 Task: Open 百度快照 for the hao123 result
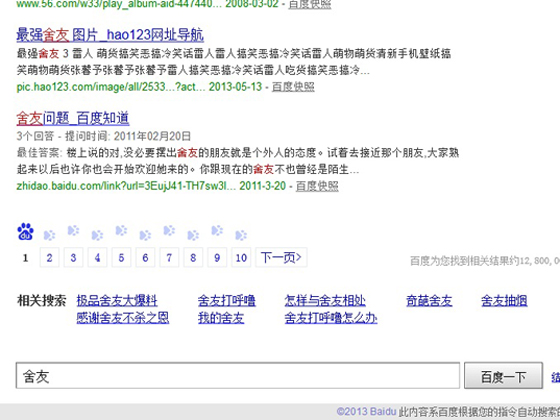(293, 87)
